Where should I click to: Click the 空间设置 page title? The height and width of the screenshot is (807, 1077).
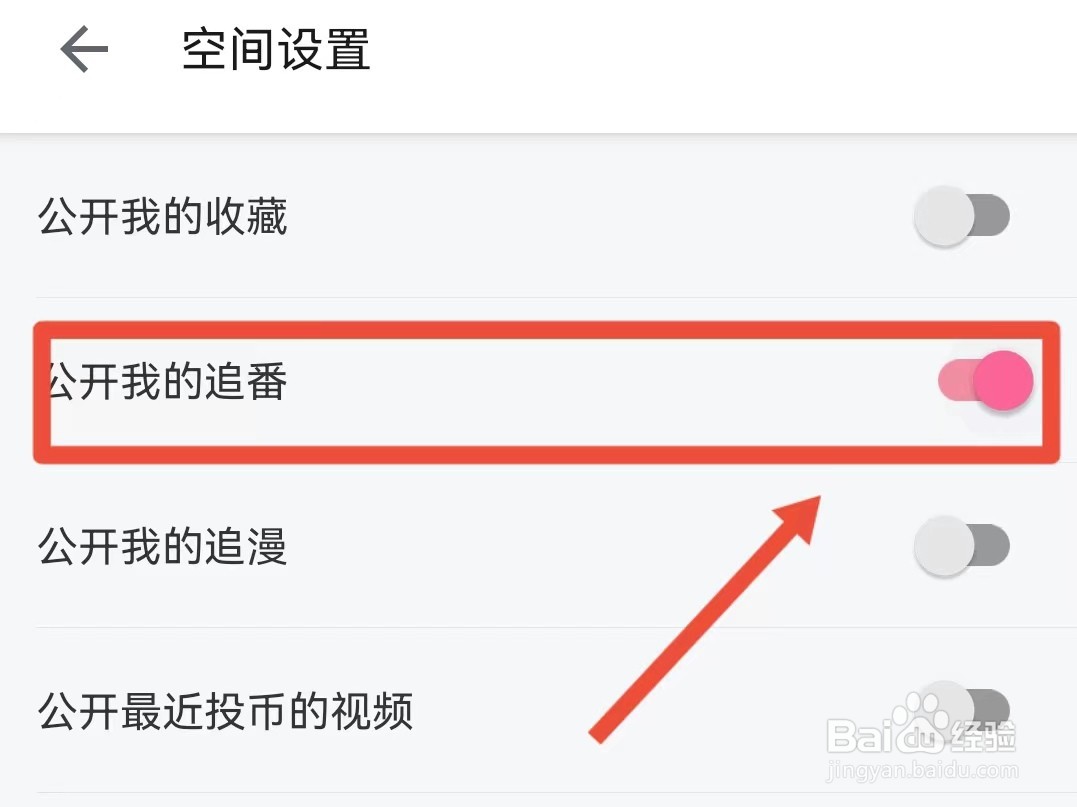tap(276, 50)
